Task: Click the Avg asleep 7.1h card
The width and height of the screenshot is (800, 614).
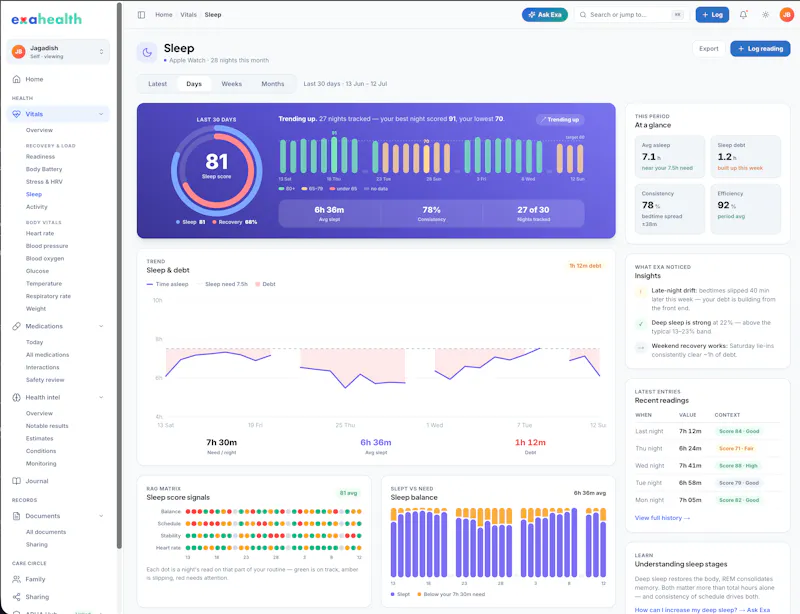Action: point(670,157)
